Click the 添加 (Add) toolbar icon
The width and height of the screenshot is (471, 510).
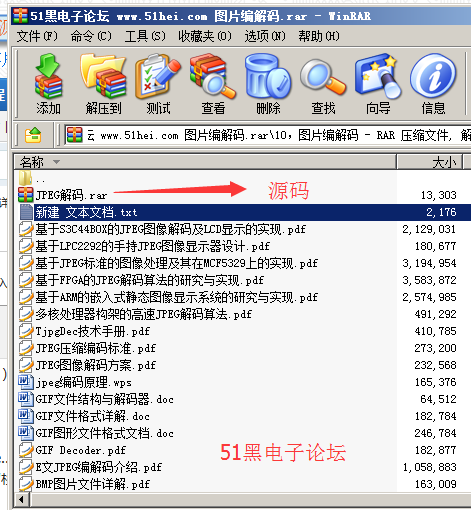48,83
